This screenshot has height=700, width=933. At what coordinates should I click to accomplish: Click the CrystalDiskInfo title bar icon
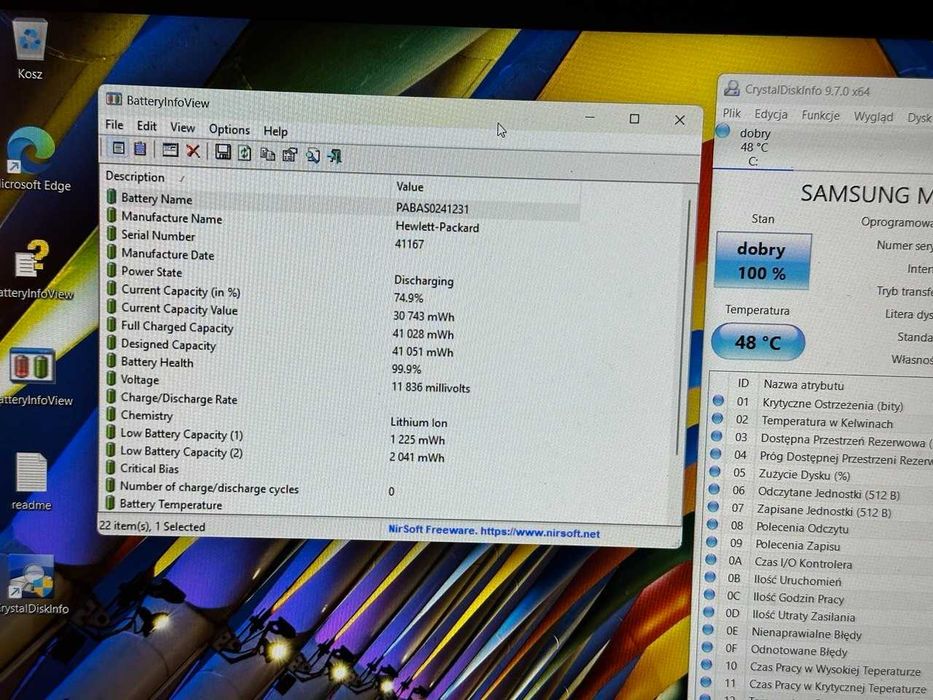(x=731, y=89)
